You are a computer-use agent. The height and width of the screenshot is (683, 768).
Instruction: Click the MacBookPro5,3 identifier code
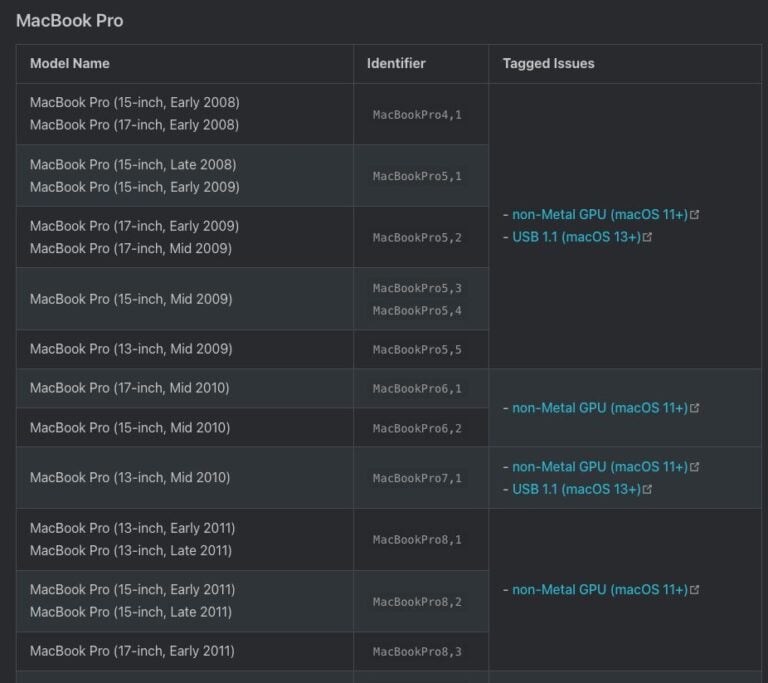click(417, 288)
